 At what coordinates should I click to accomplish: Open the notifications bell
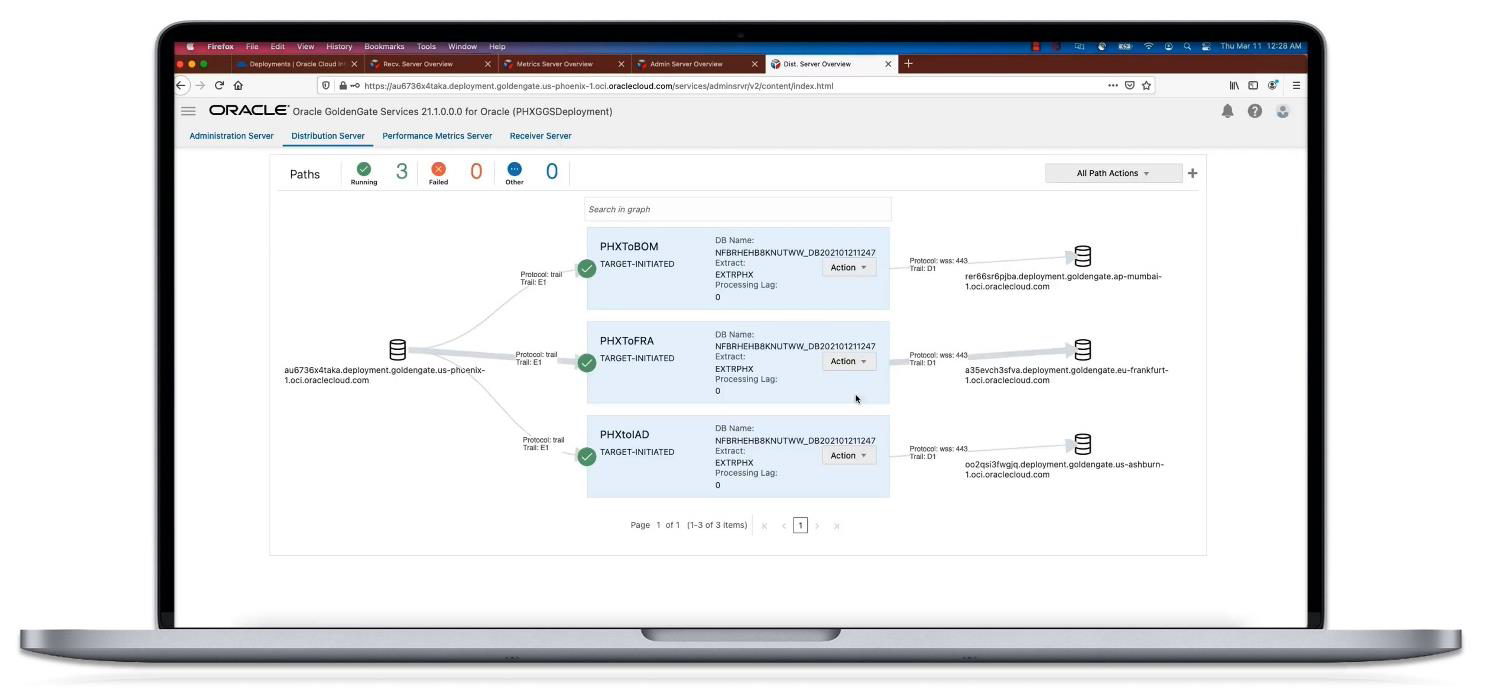click(1227, 111)
